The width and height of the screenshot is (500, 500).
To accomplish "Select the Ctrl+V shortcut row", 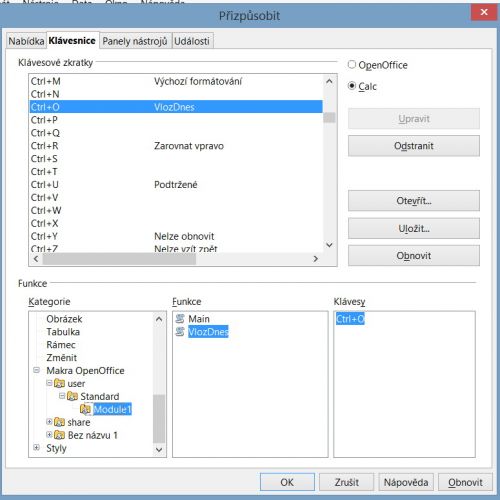I will coord(176,198).
